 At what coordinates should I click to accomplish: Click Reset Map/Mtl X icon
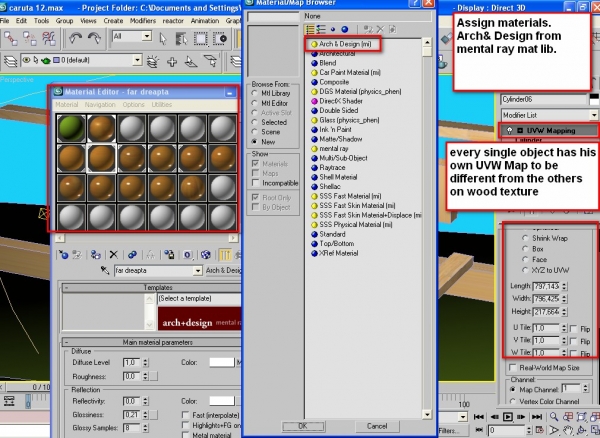pyautogui.click(x=113, y=255)
